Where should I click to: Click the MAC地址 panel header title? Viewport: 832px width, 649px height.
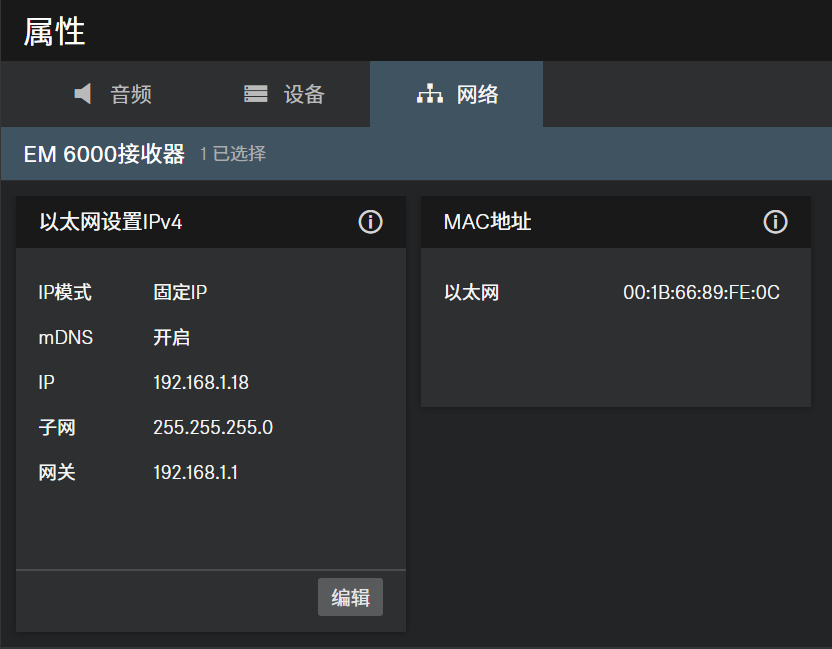point(487,222)
